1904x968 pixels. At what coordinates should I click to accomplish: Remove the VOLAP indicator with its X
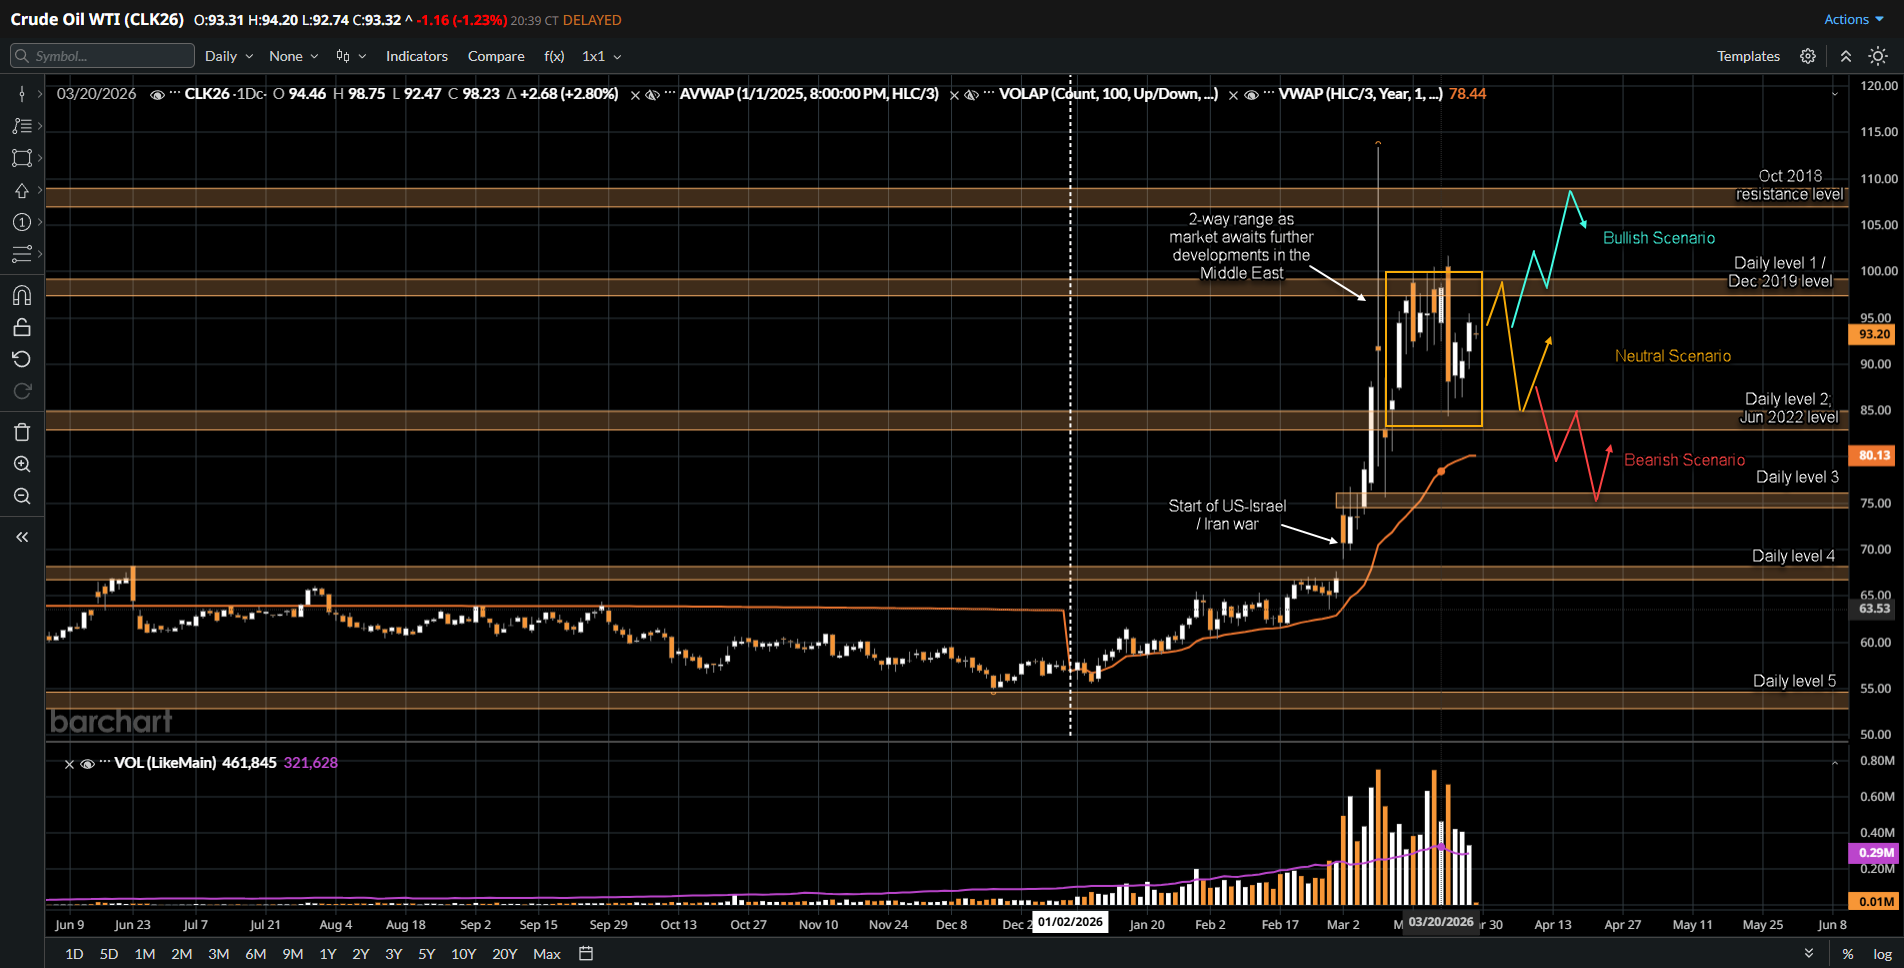click(954, 95)
